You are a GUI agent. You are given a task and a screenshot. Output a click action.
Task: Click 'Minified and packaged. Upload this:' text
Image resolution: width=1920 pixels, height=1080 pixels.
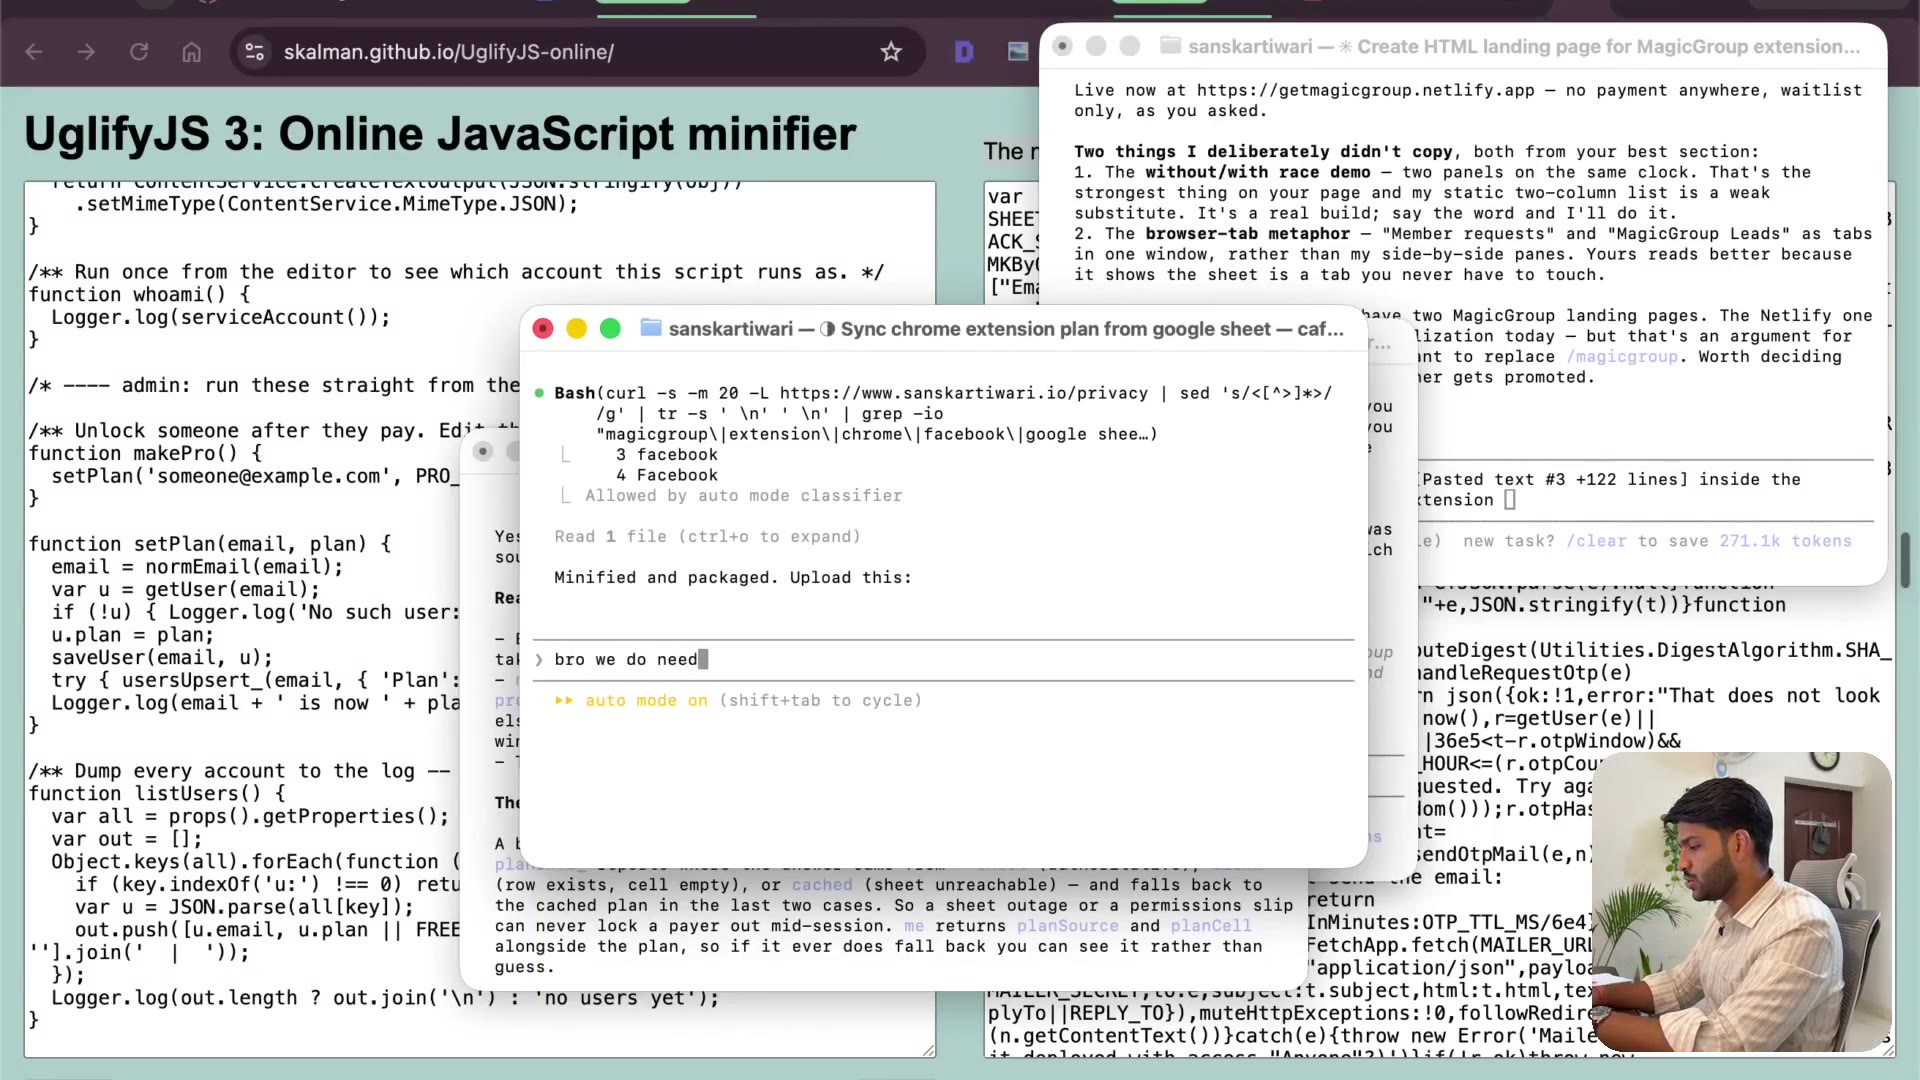(733, 578)
